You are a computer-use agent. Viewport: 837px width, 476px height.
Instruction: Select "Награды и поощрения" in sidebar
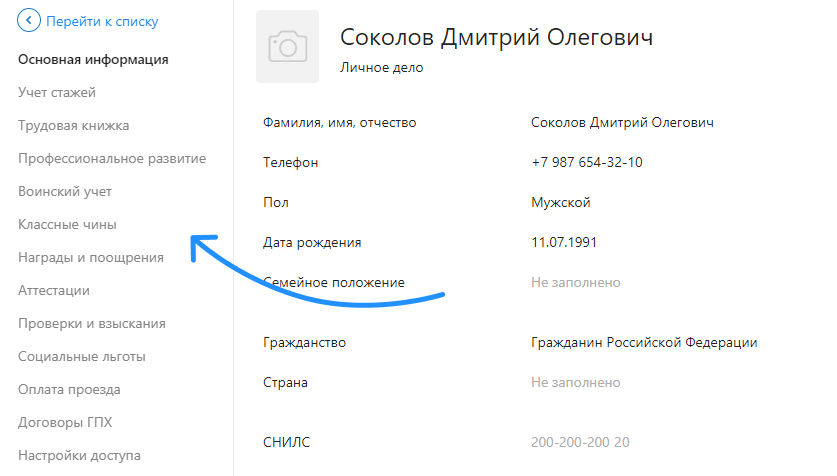pos(91,258)
